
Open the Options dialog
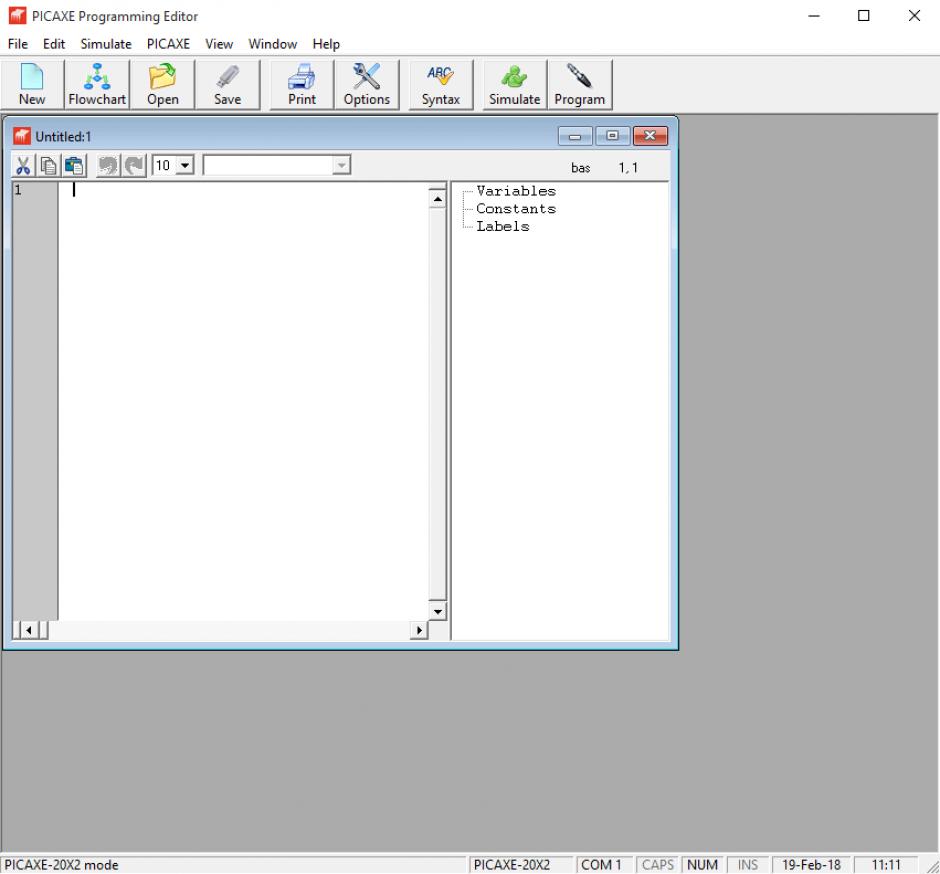(x=367, y=85)
